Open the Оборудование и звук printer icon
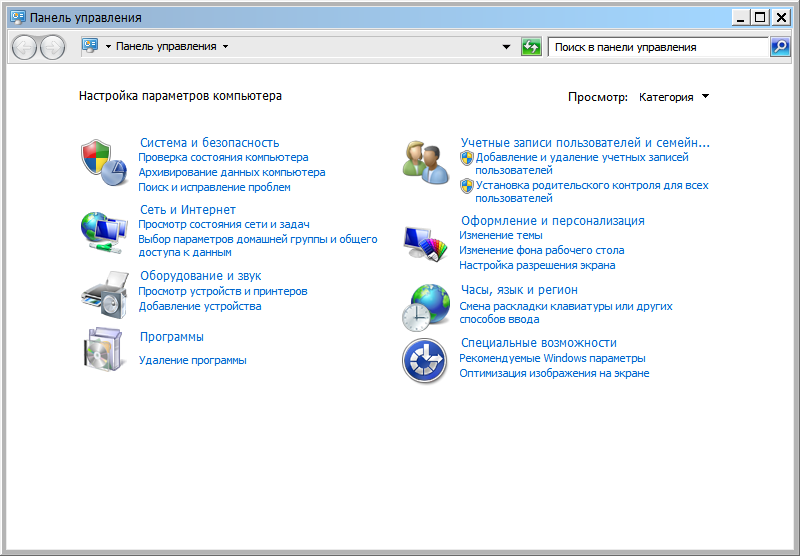 pos(105,295)
